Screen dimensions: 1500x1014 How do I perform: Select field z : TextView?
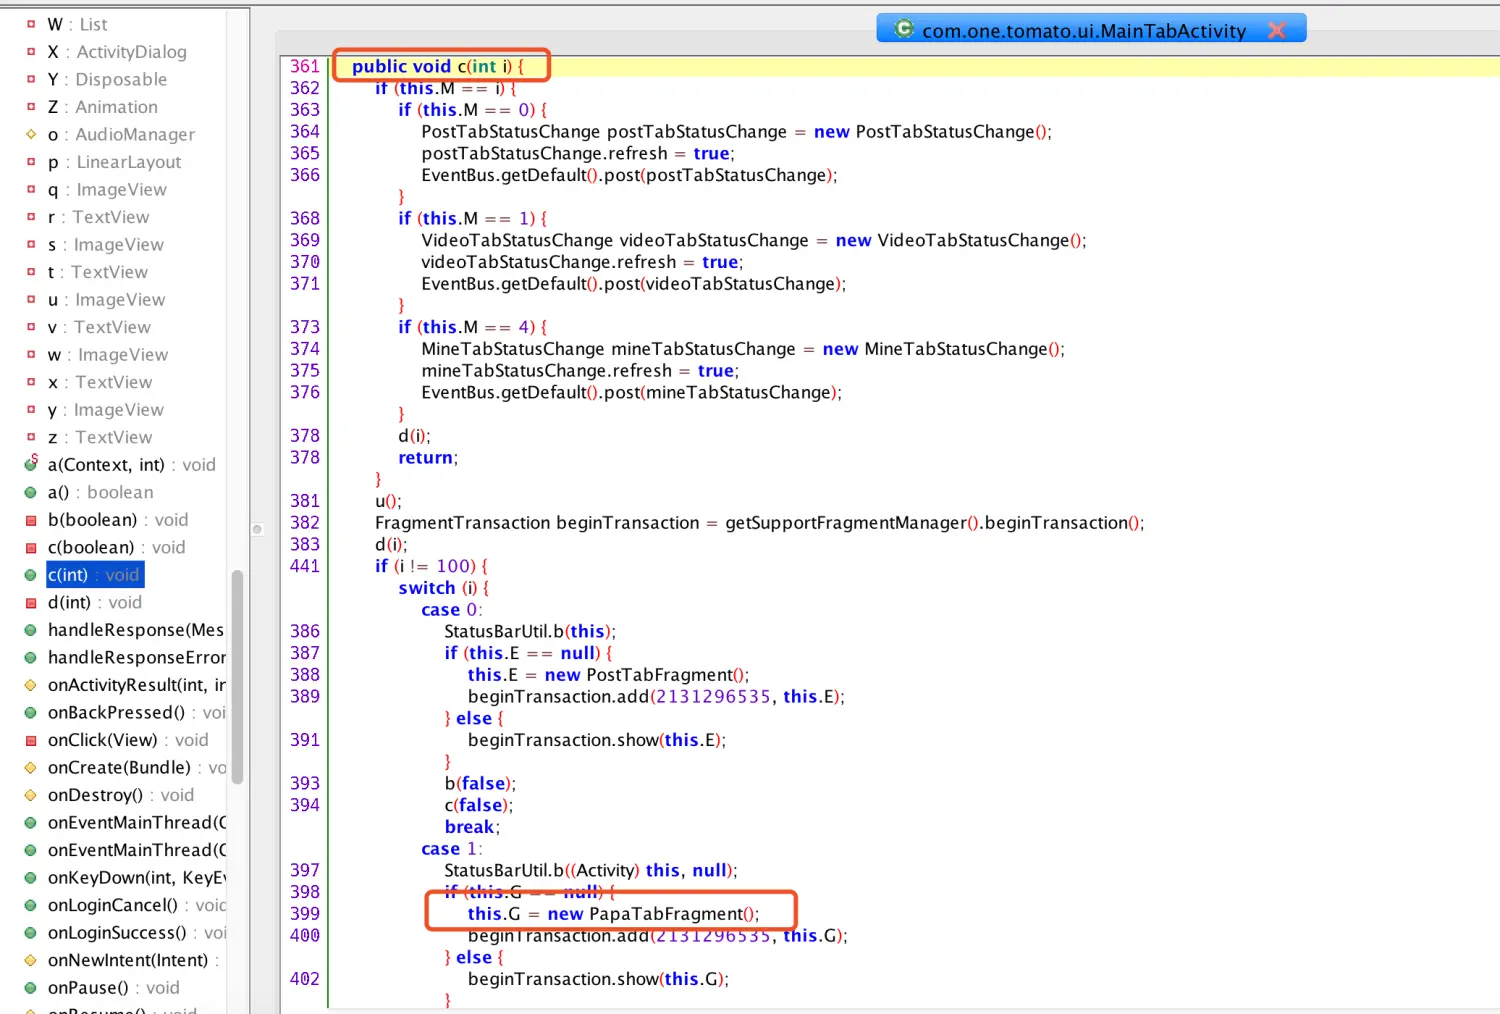point(100,437)
